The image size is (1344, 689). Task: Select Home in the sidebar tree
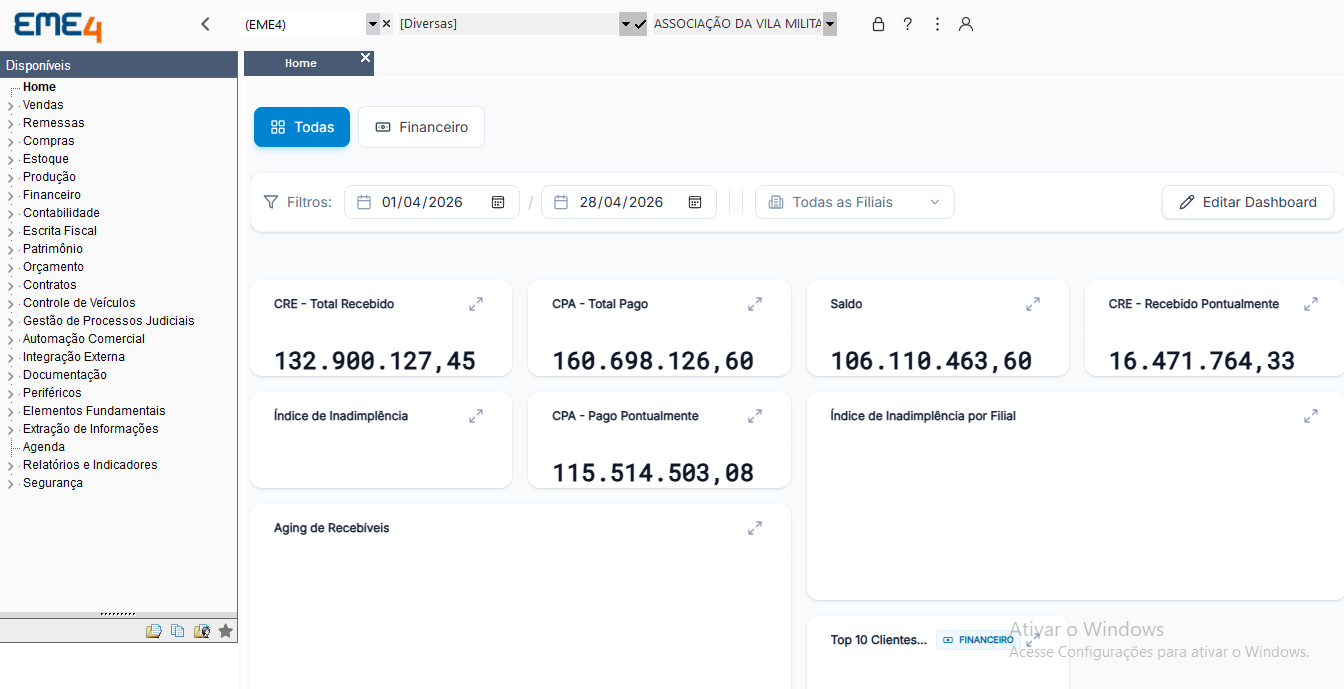pos(39,87)
